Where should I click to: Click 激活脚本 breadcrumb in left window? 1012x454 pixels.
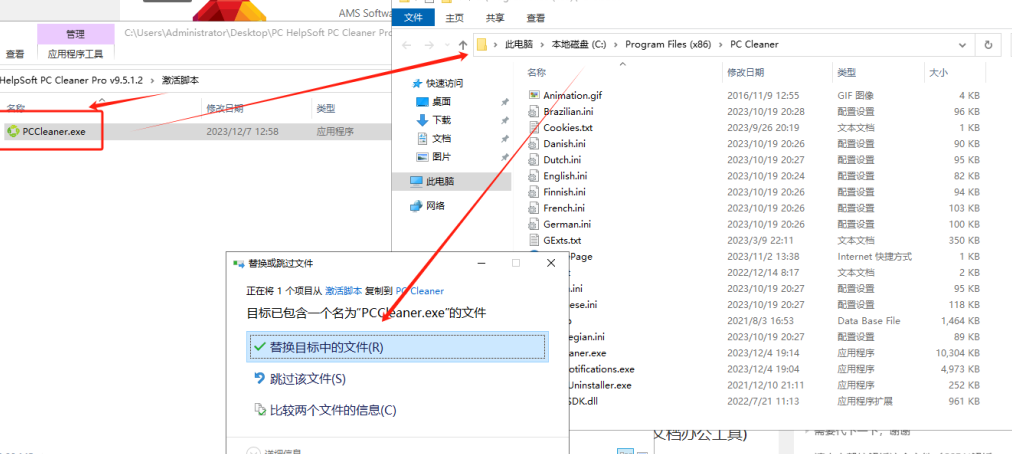(180, 81)
